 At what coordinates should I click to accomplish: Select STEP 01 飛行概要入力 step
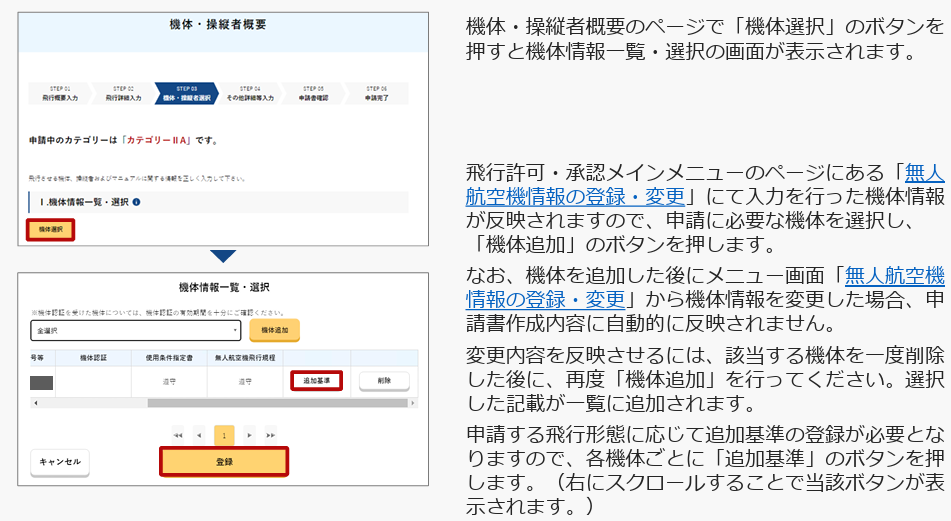coord(59,93)
